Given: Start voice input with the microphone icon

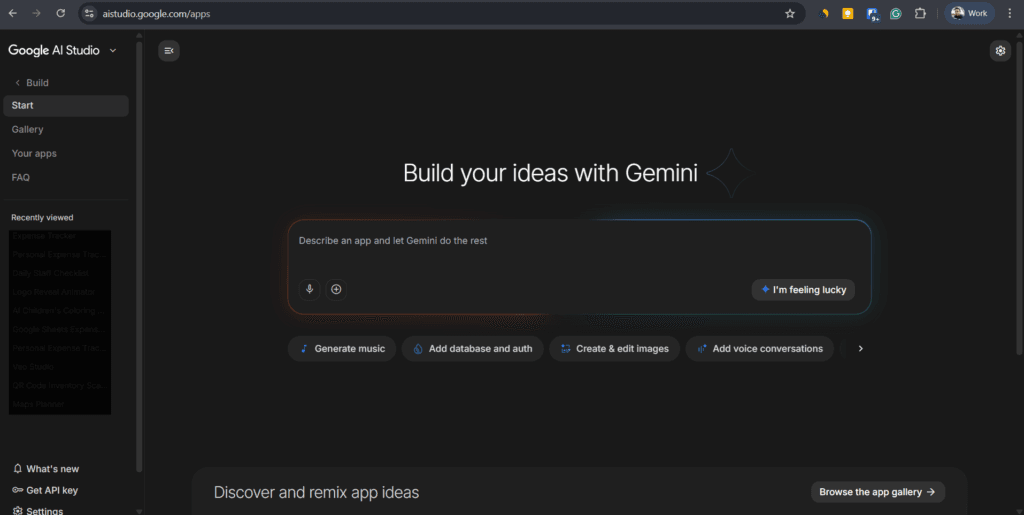Looking at the screenshot, I should [310, 289].
